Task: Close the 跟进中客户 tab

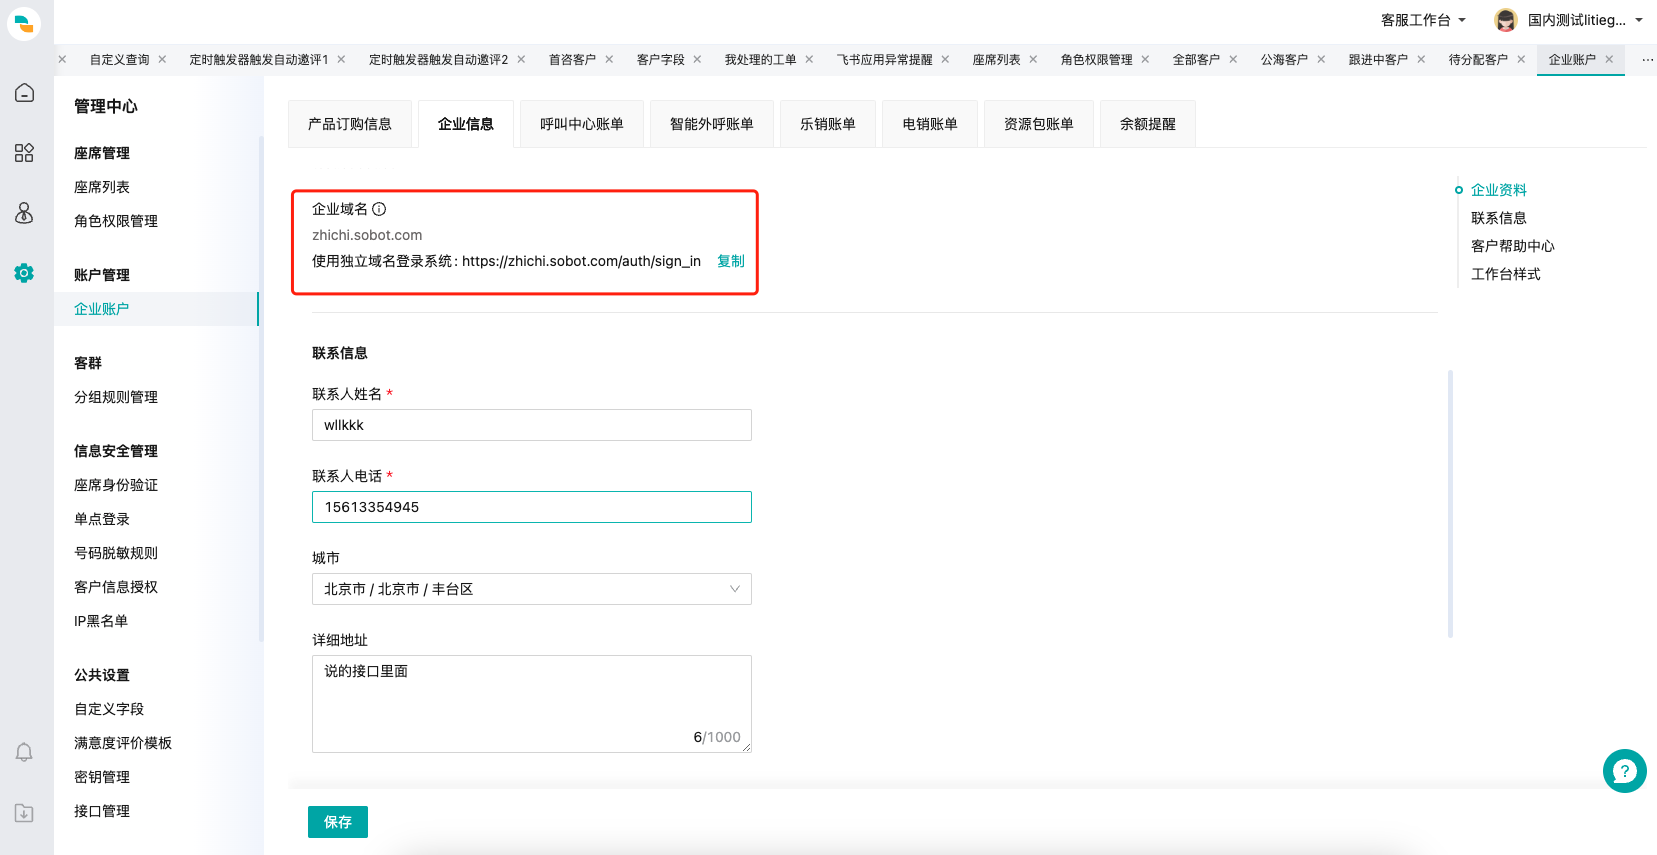Action: tap(1421, 60)
